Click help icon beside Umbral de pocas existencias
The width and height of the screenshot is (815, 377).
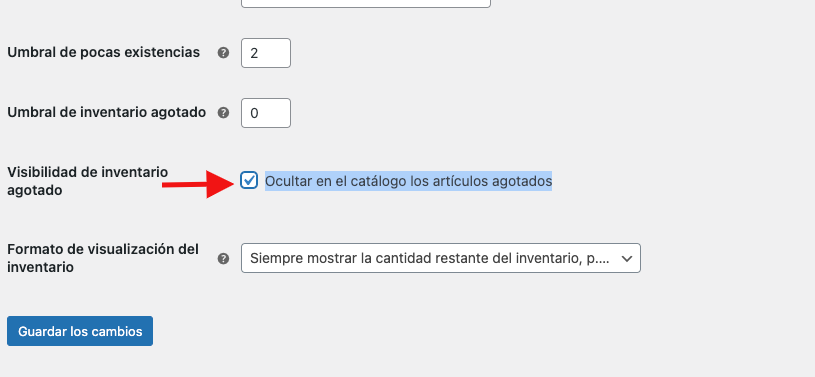pyautogui.click(x=224, y=53)
